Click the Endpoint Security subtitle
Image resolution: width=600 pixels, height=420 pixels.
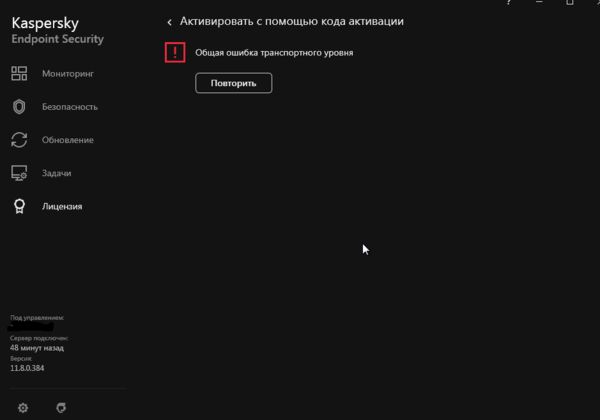click(57, 39)
